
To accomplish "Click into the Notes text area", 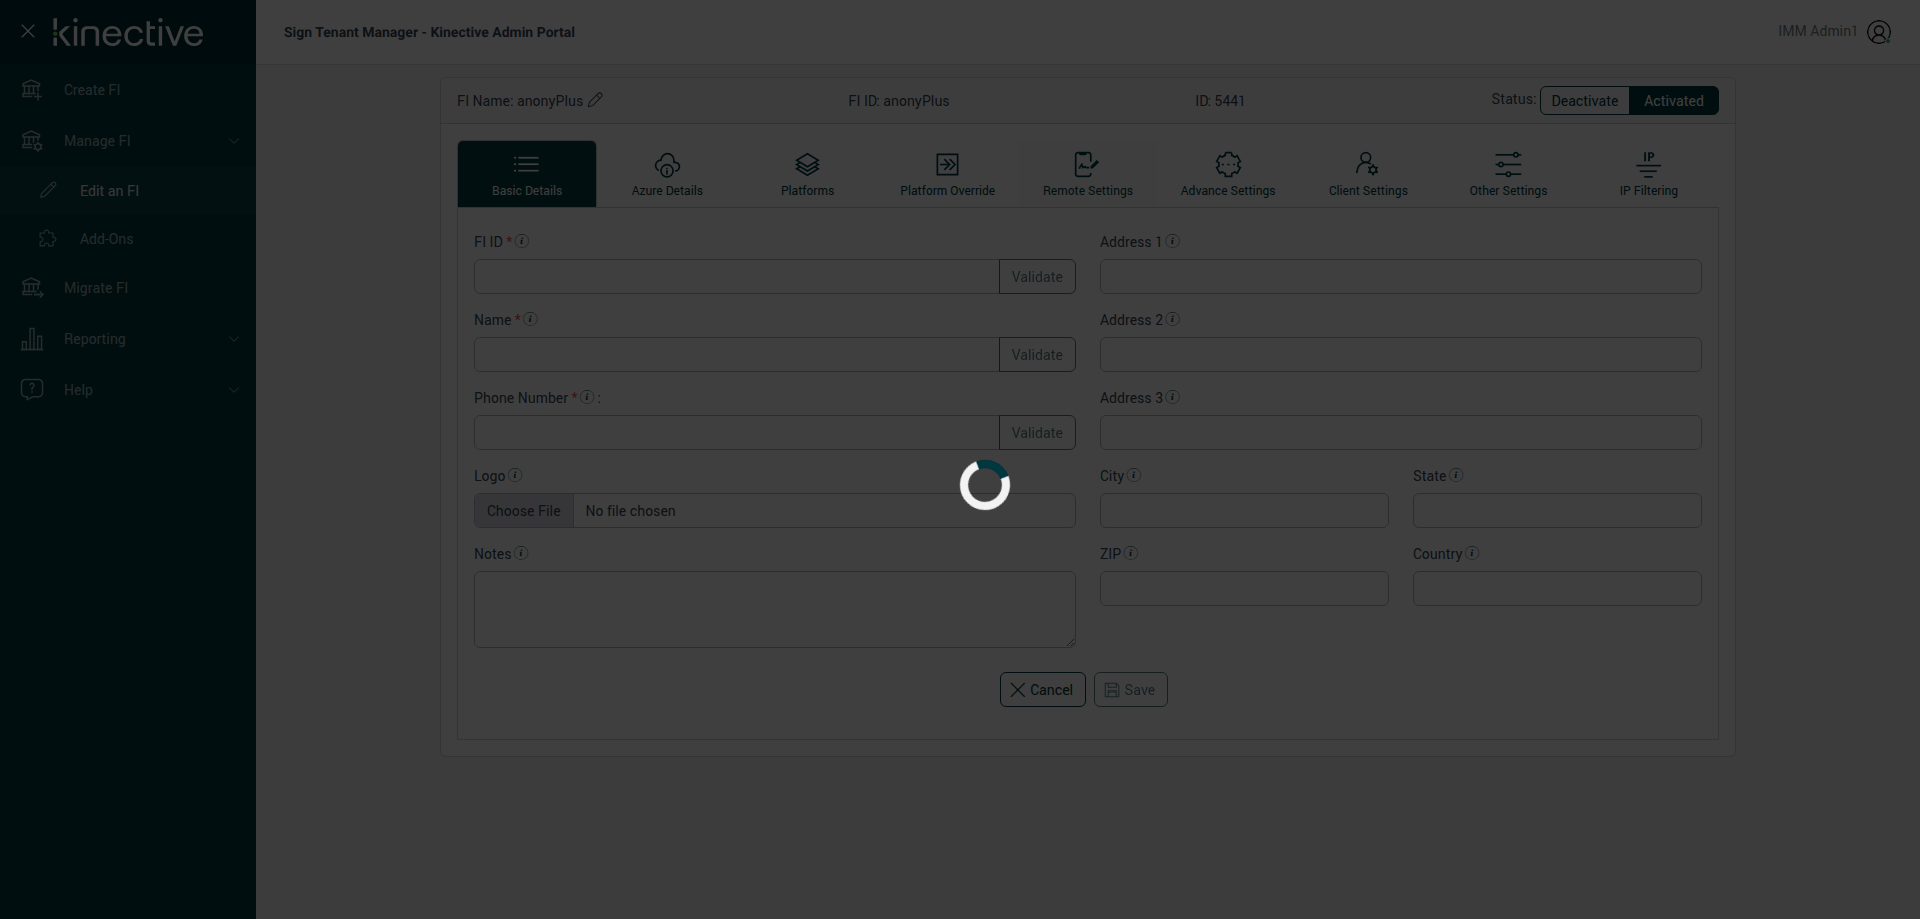I will click(x=775, y=609).
